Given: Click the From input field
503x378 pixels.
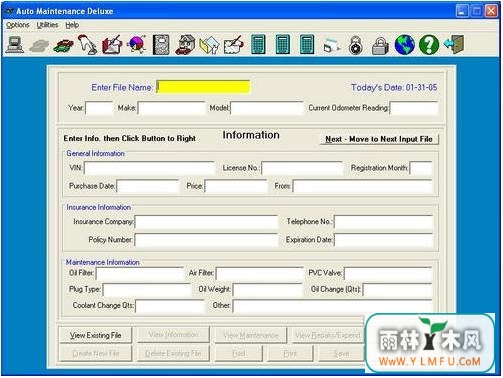Looking at the screenshot, I should pyautogui.click(x=363, y=186).
